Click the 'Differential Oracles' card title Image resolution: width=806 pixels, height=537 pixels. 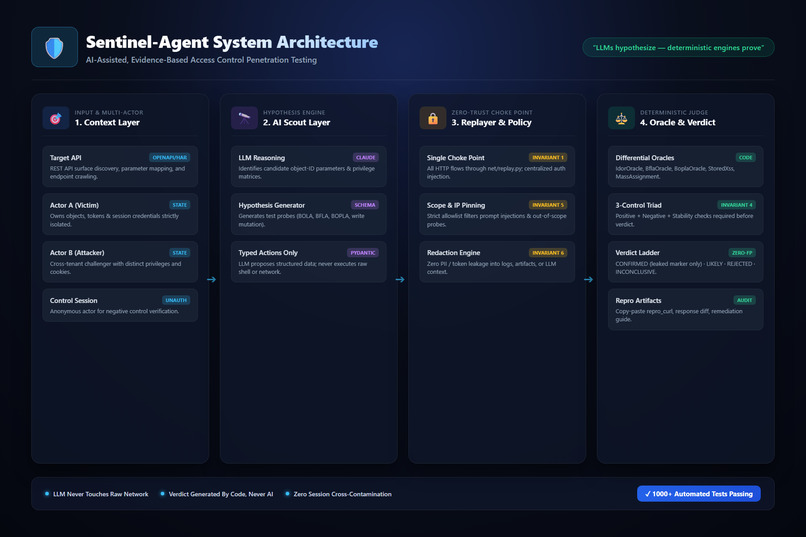pyautogui.click(x=645, y=158)
